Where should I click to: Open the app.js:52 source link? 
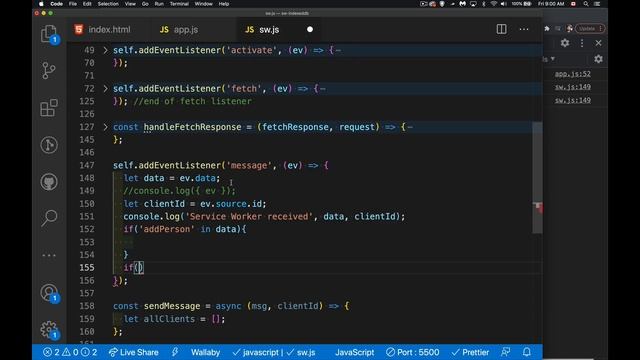click(572, 74)
